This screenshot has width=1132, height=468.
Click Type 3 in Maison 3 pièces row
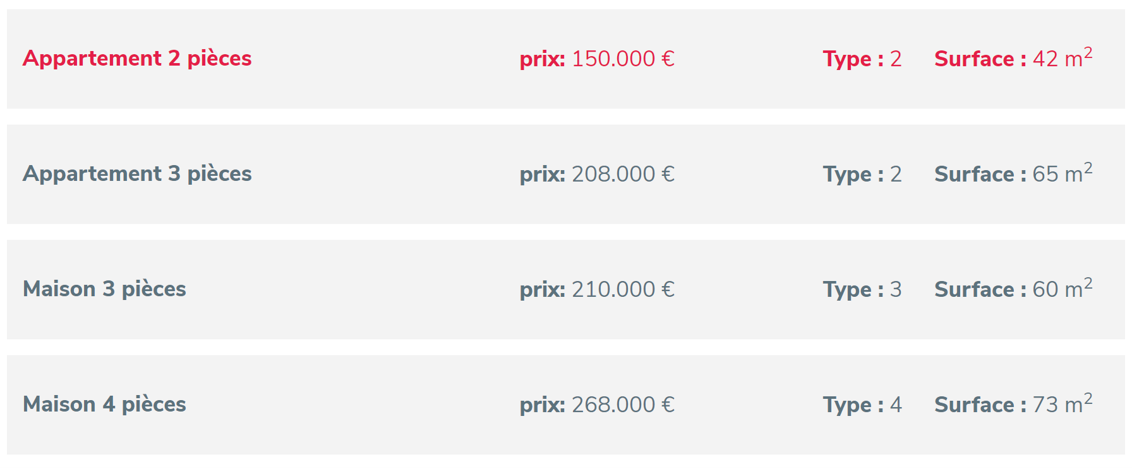pos(862,290)
